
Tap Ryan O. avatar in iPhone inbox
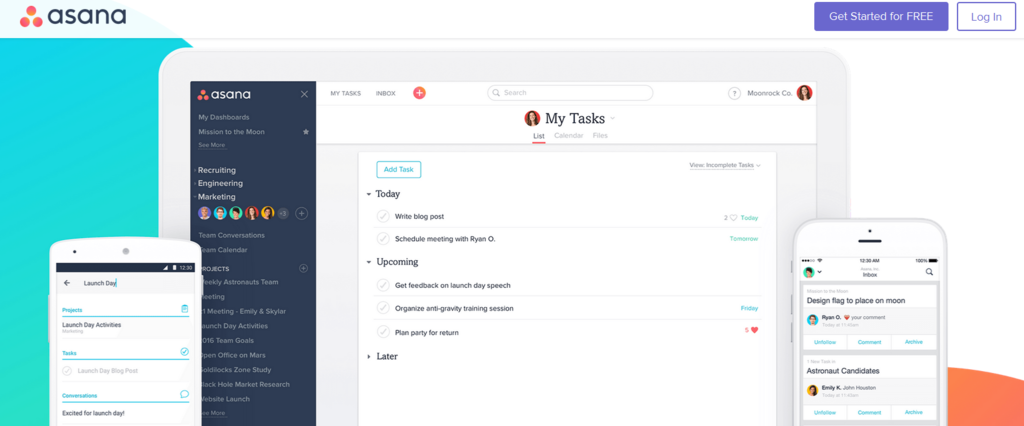coord(812,320)
